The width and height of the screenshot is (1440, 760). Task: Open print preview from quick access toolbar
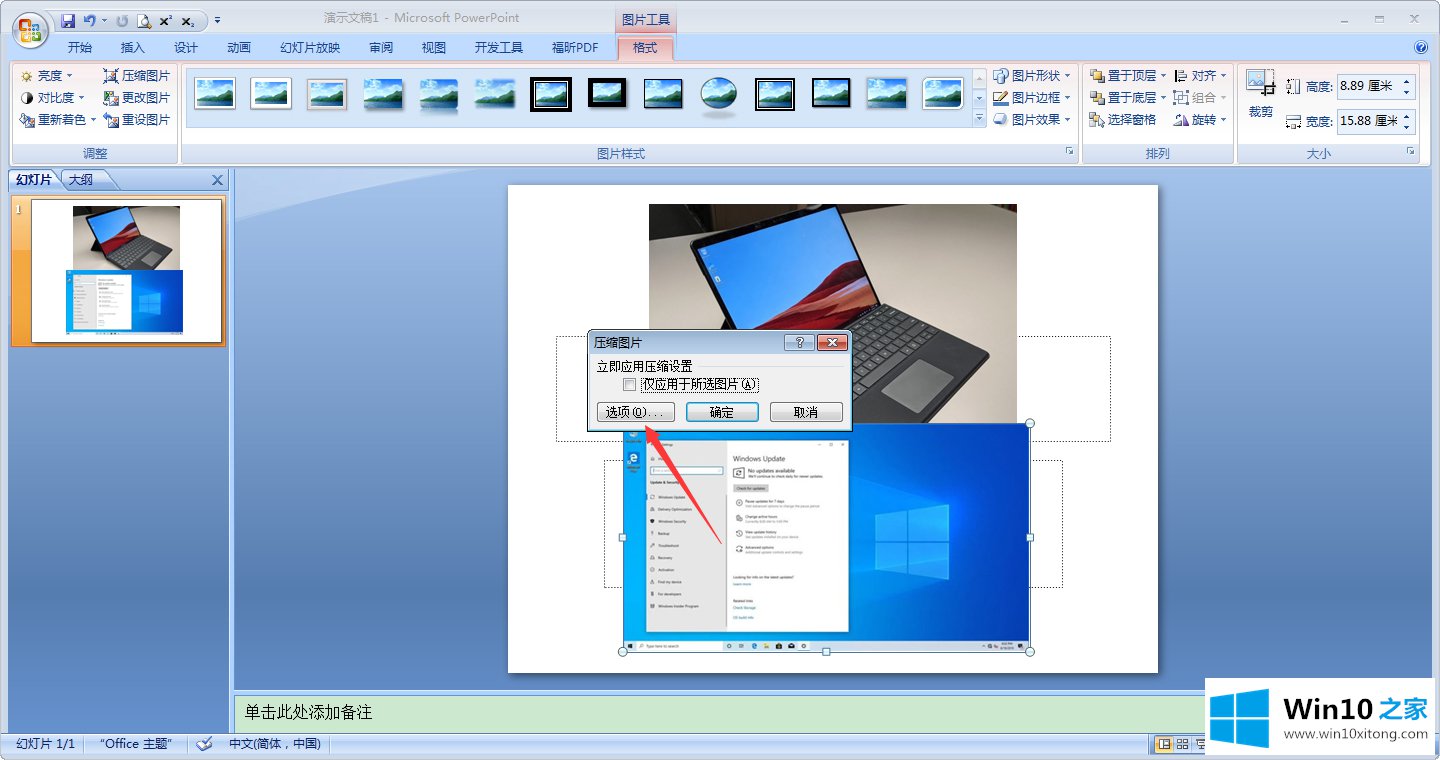144,20
